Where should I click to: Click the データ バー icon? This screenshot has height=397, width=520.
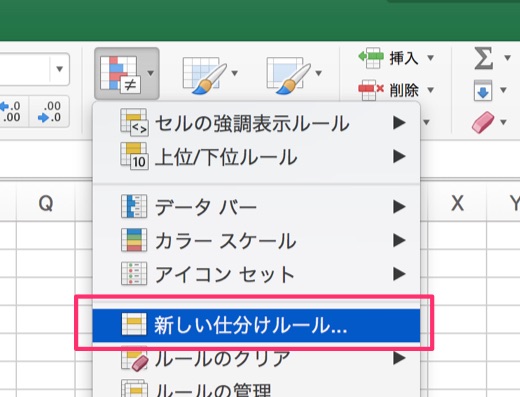coord(134,206)
